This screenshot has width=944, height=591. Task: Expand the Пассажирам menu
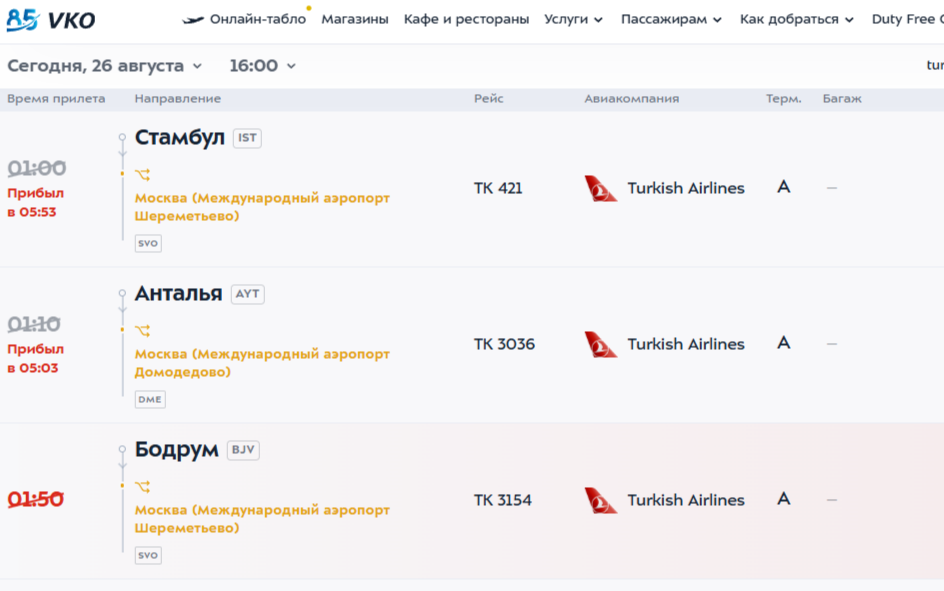coord(671,19)
